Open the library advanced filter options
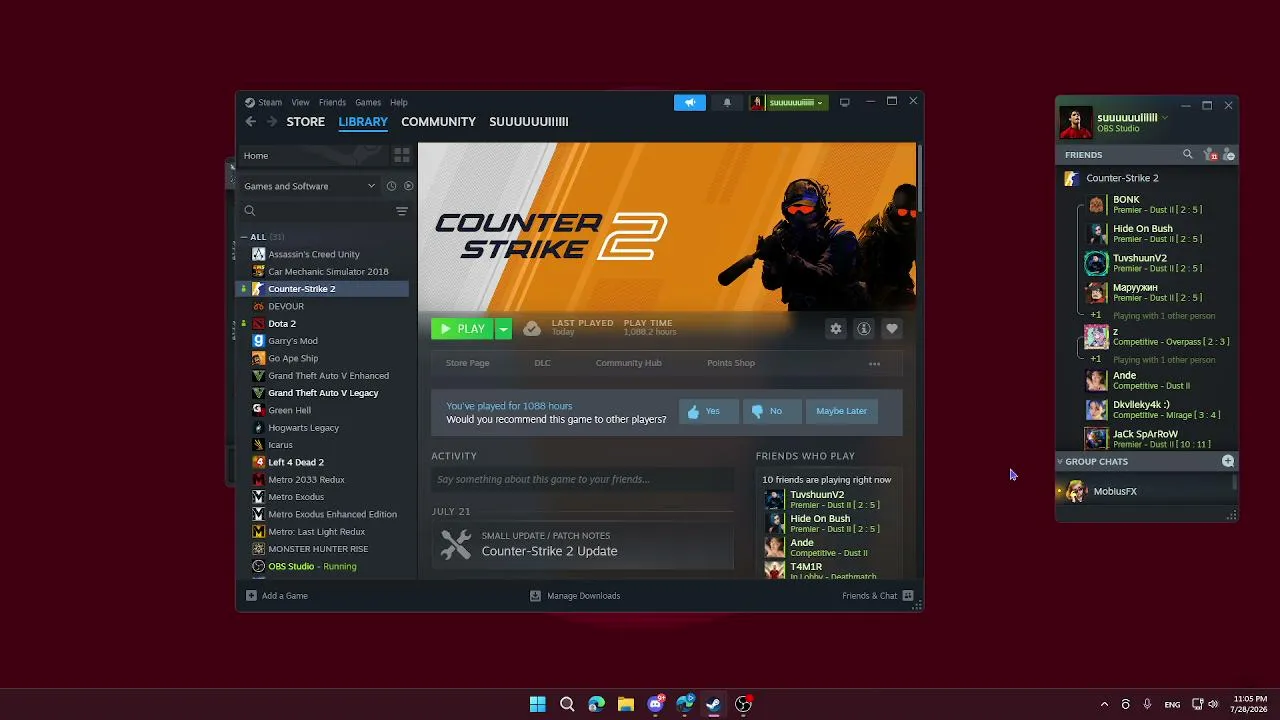 coord(402,211)
